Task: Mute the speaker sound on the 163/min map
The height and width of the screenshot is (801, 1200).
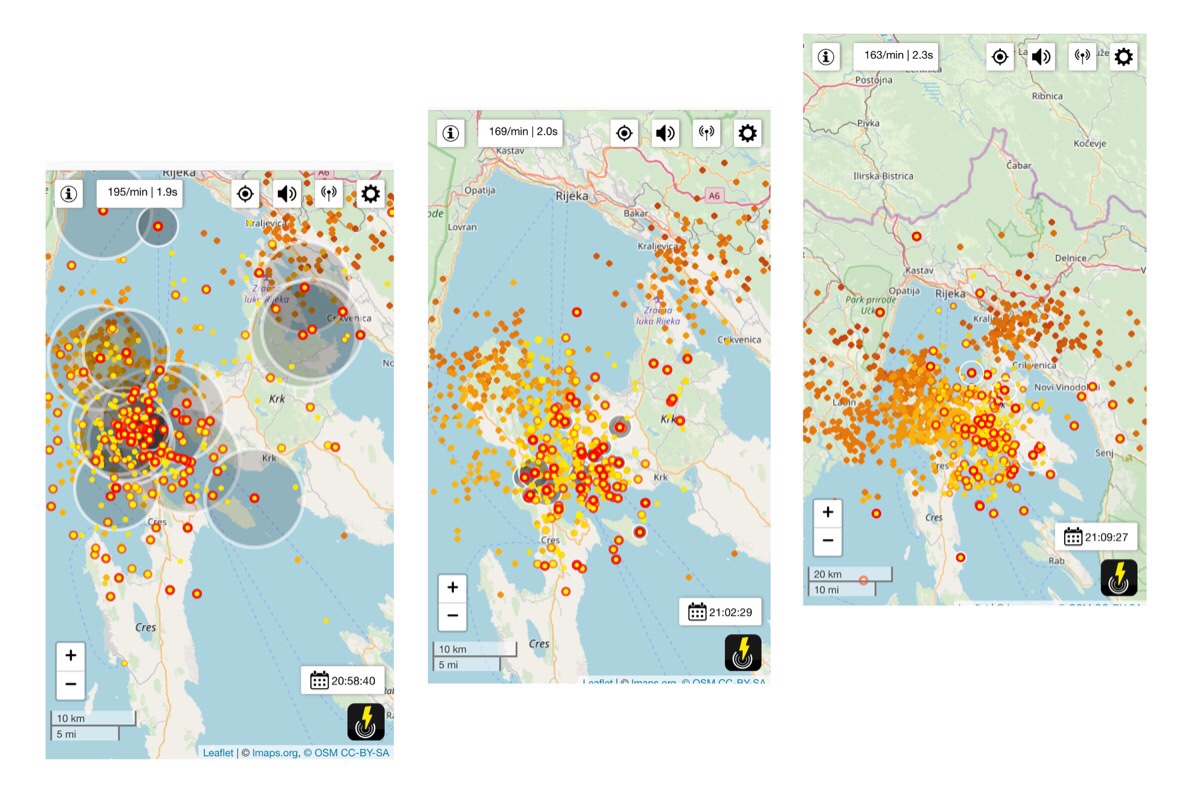Action: [x=1041, y=57]
